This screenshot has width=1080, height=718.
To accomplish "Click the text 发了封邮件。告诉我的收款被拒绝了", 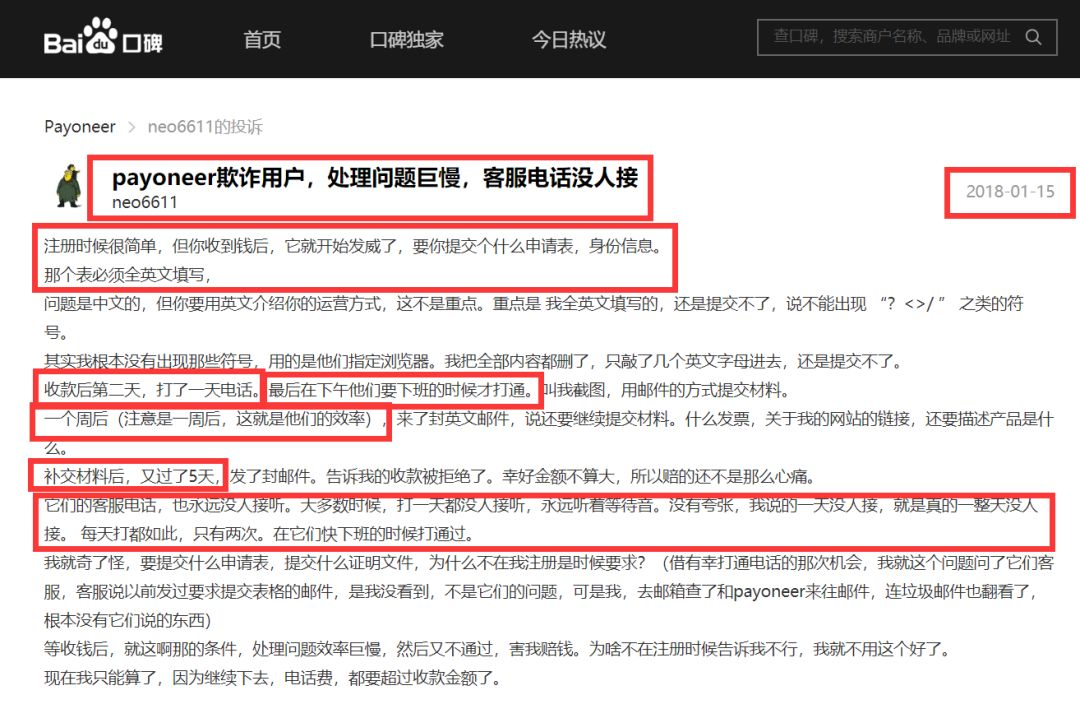I will (x=362, y=476).
